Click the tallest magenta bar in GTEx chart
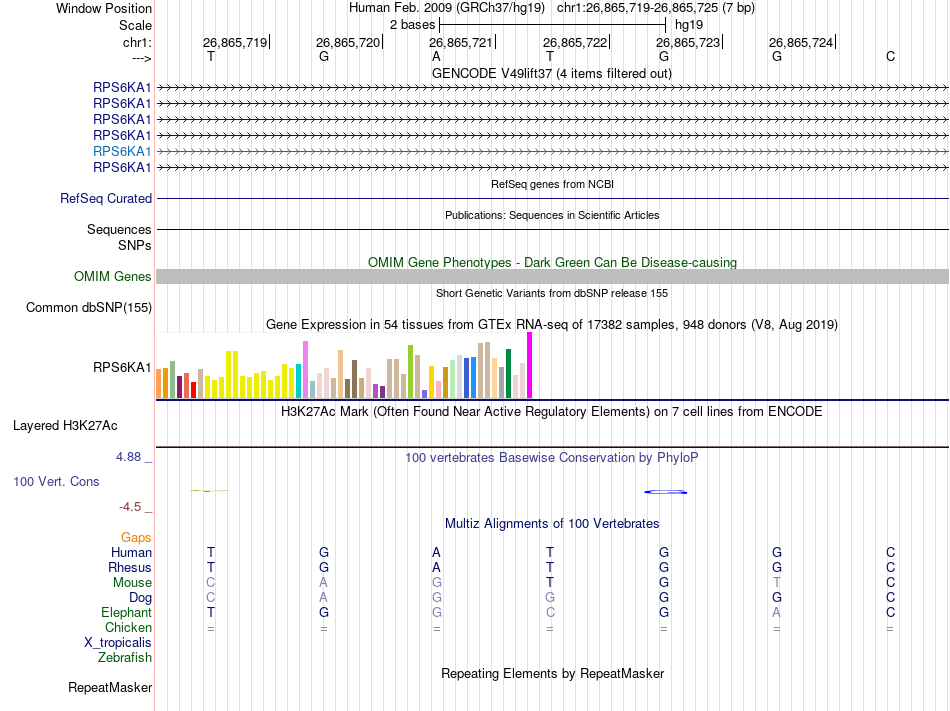 tap(530, 365)
